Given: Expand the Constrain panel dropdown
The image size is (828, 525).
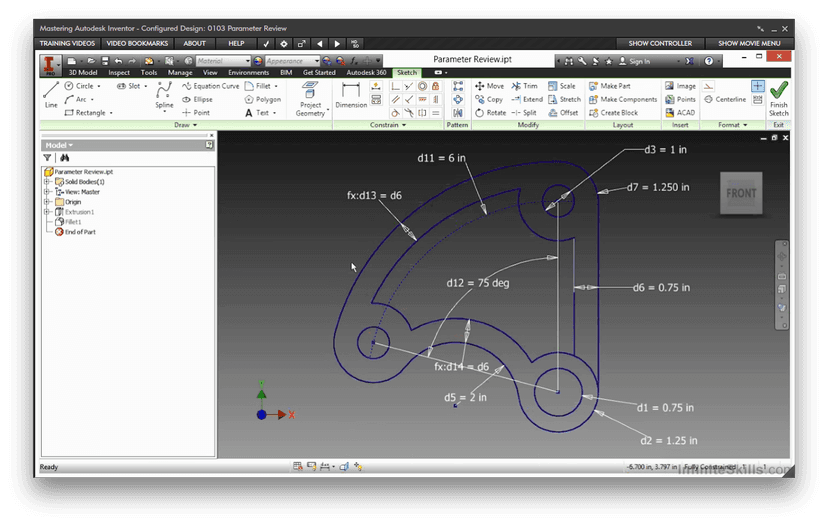Looking at the screenshot, I should point(388,125).
